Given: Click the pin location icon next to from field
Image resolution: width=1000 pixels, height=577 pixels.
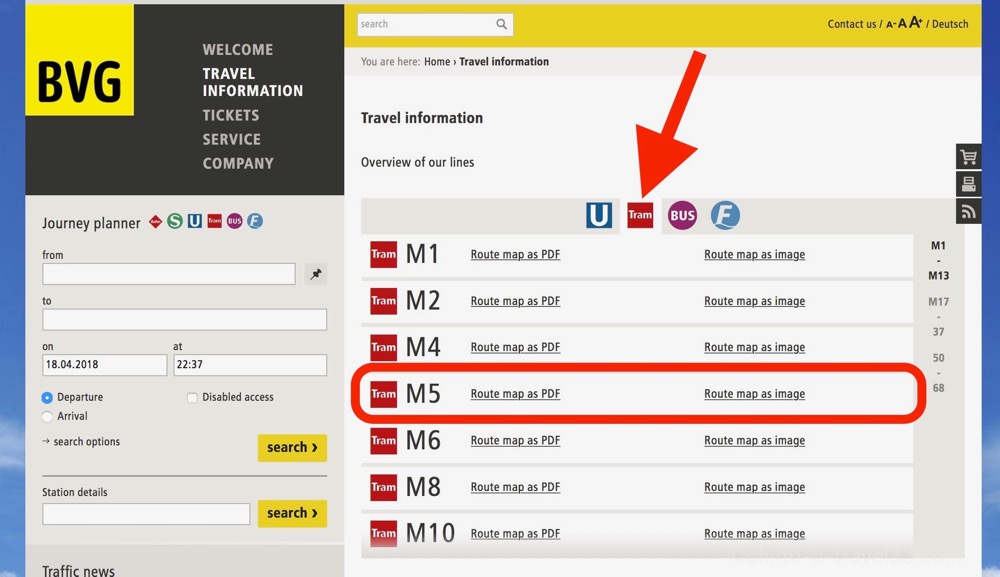Looking at the screenshot, I should coord(316,274).
